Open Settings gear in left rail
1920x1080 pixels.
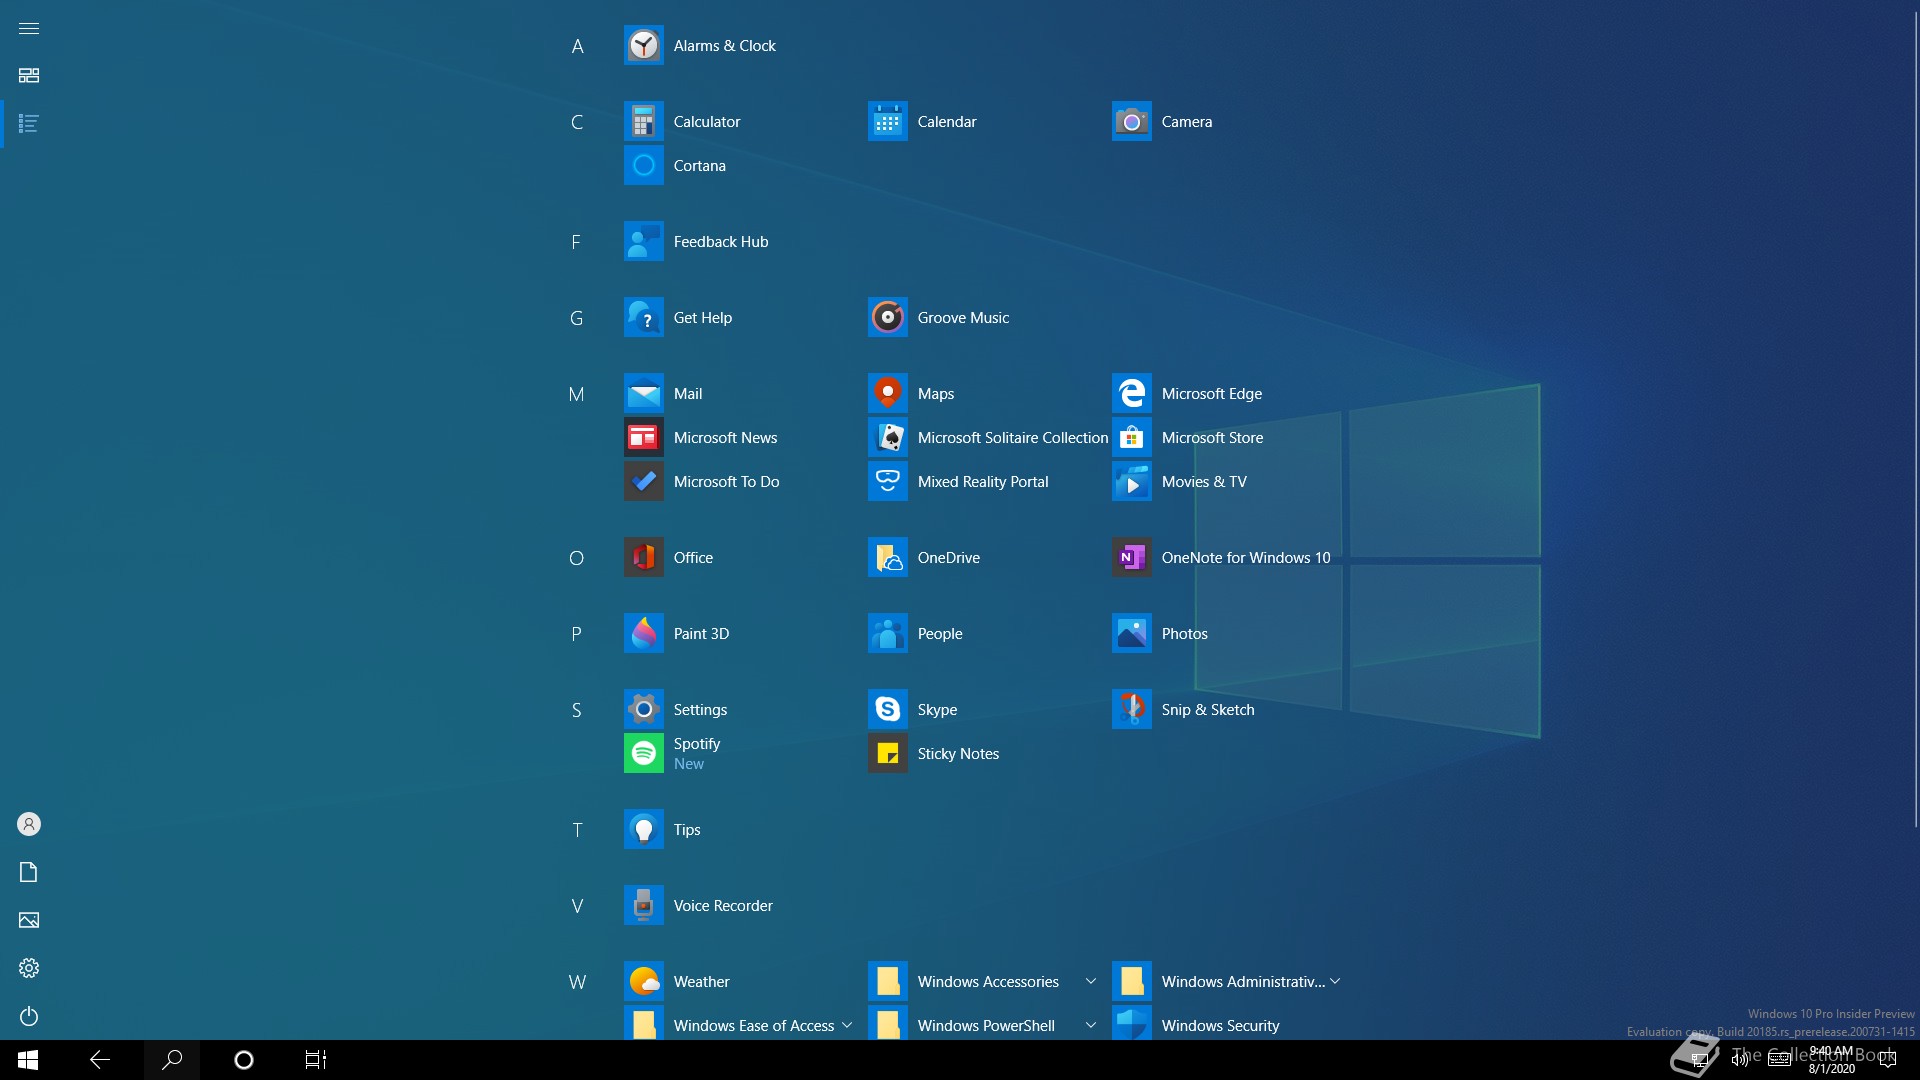point(29,968)
